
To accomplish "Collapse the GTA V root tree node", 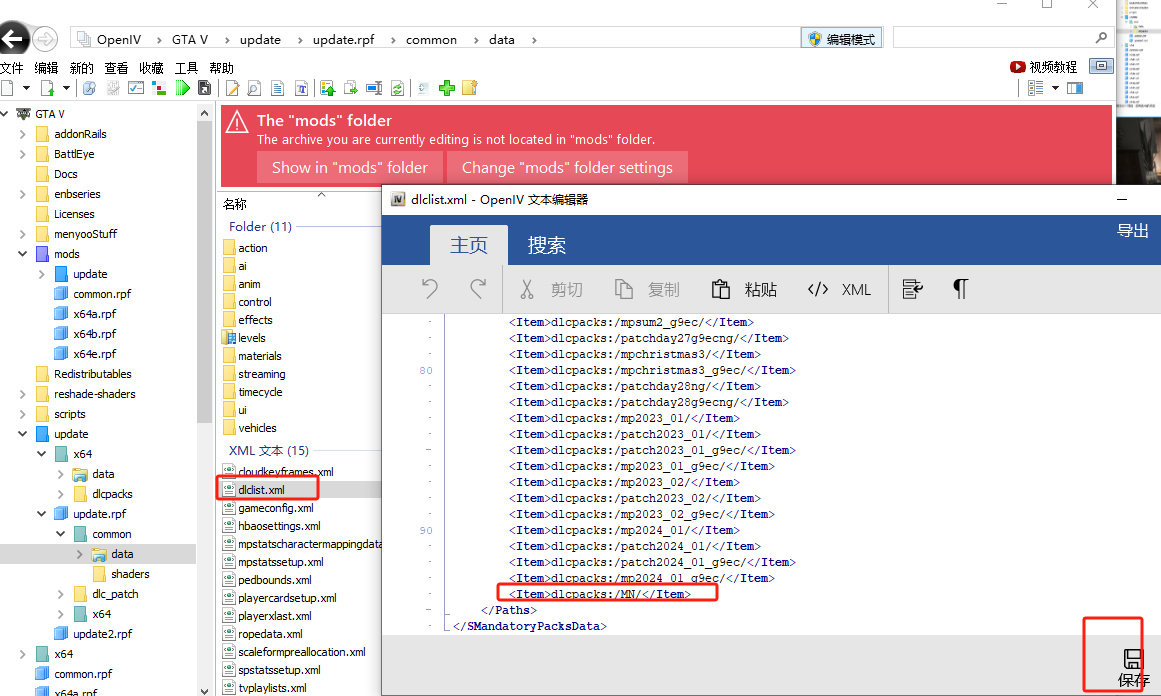I will tap(5, 114).
